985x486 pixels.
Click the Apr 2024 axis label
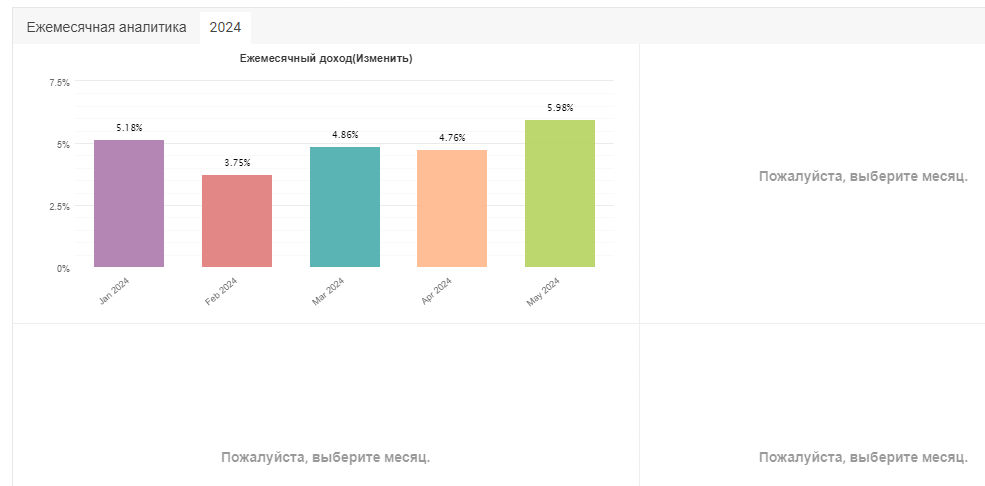[437, 292]
